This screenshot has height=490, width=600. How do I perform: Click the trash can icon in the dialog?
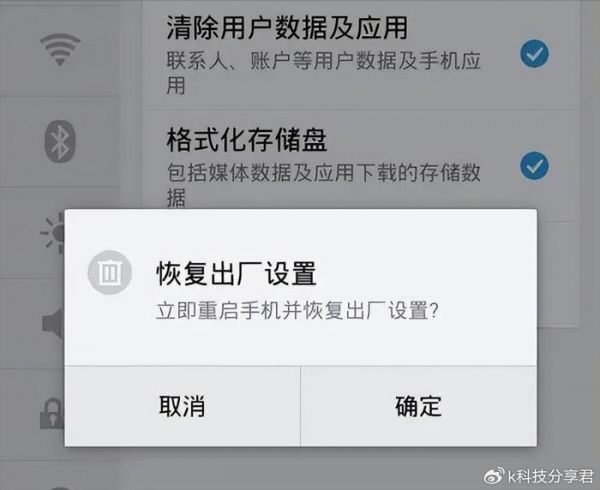[110, 272]
